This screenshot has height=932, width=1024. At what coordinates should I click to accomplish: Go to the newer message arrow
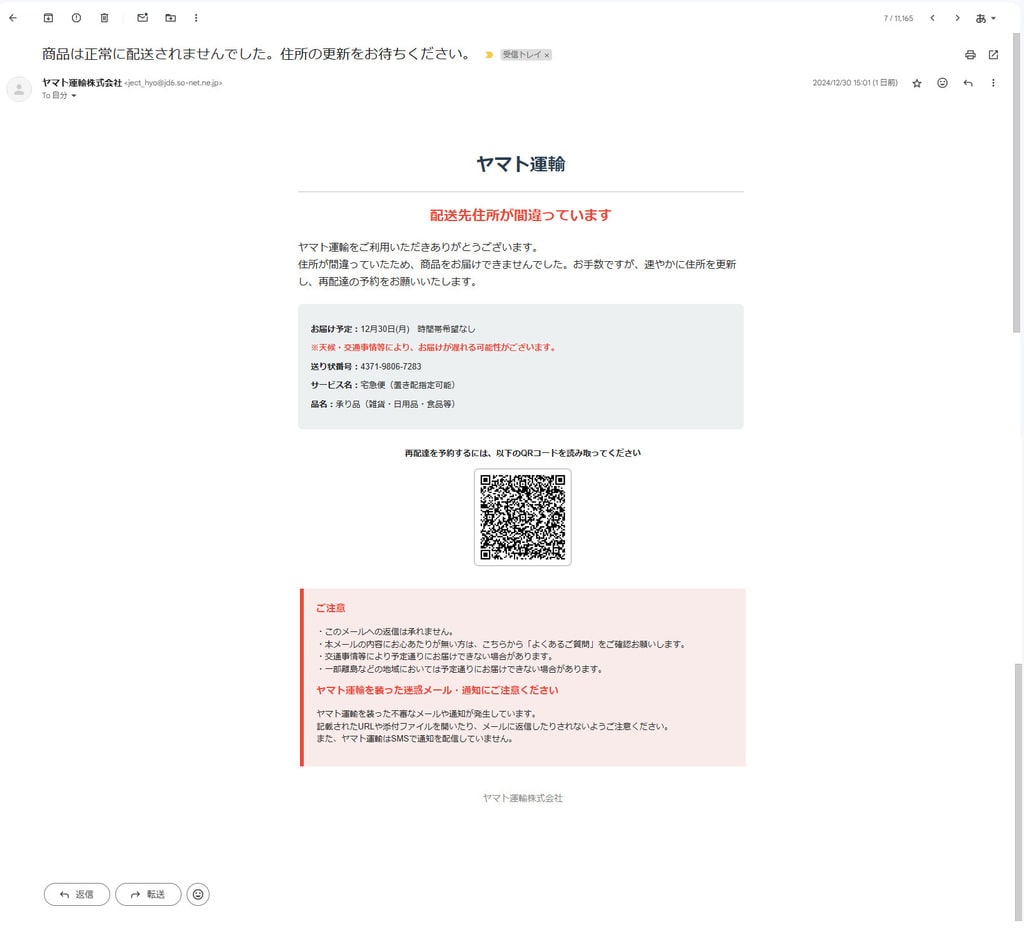(x=933, y=18)
